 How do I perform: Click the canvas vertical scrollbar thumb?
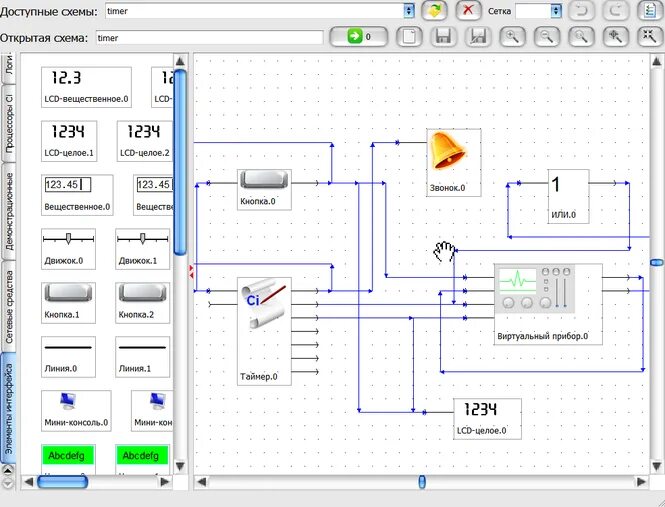[657, 263]
